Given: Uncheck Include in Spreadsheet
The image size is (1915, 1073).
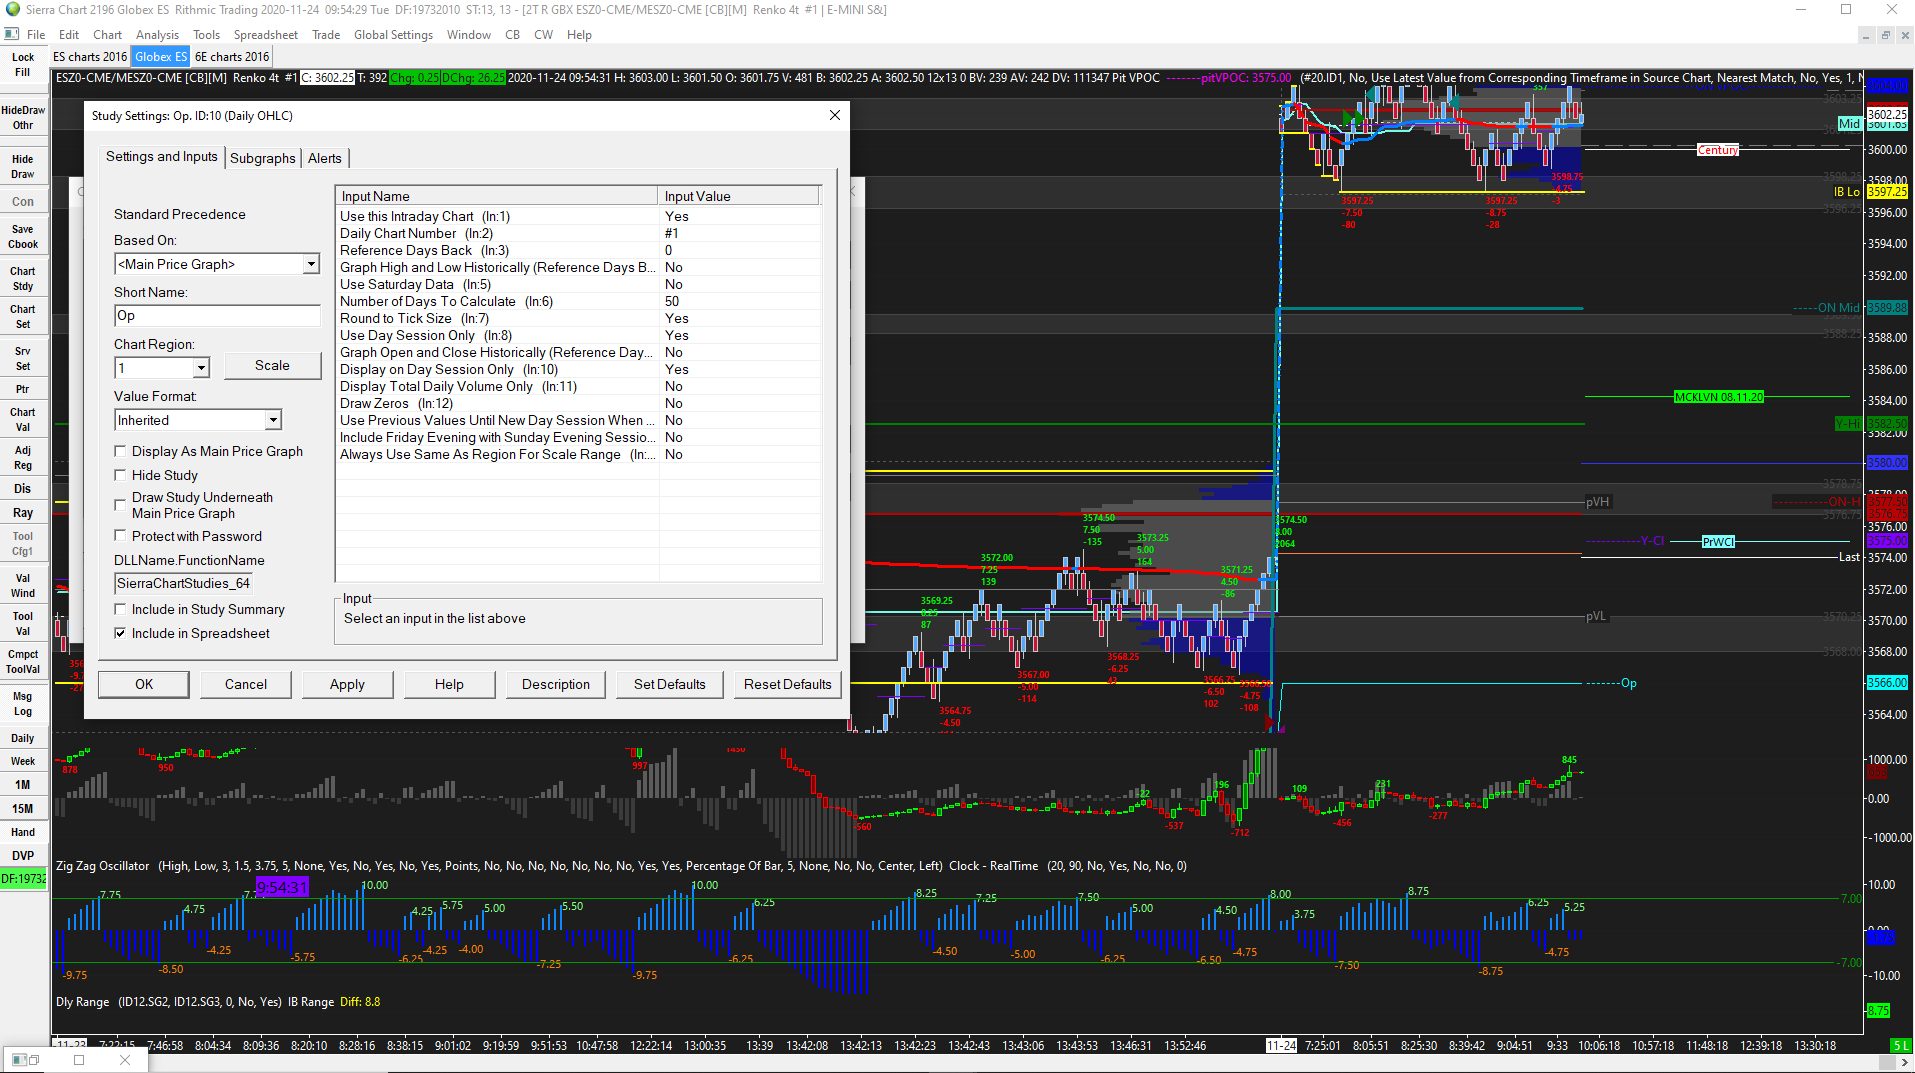Looking at the screenshot, I should 121,634.
